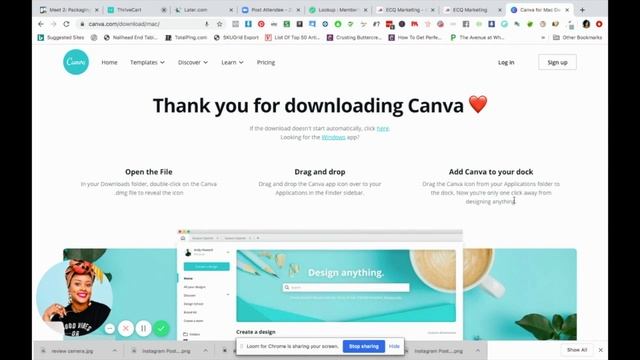640x360 pixels.
Task: Open SKUGrid Export bookmark
Action: pyautogui.click(x=236, y=38)
